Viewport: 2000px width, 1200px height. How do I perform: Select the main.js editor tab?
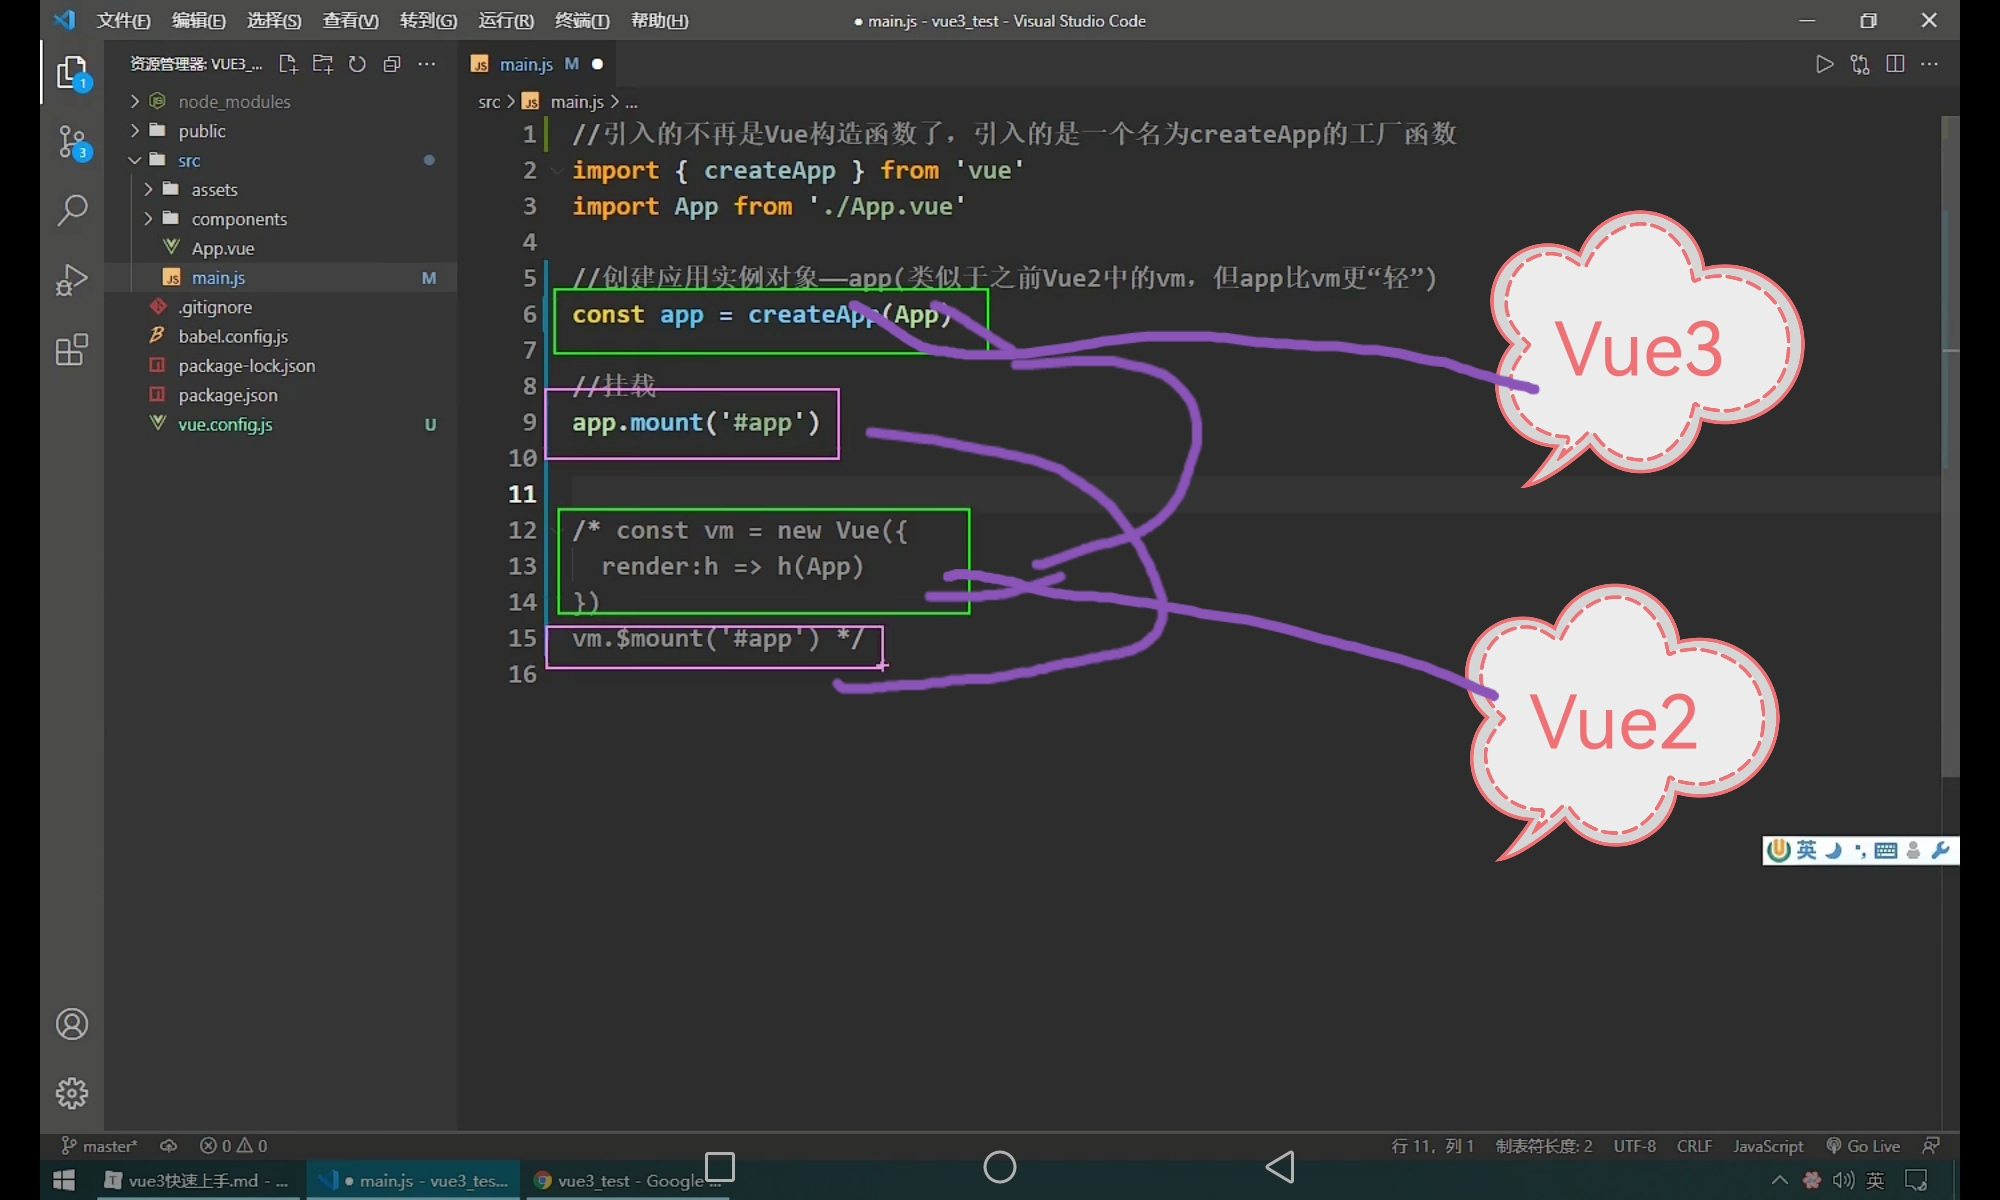tap(526, 64)
